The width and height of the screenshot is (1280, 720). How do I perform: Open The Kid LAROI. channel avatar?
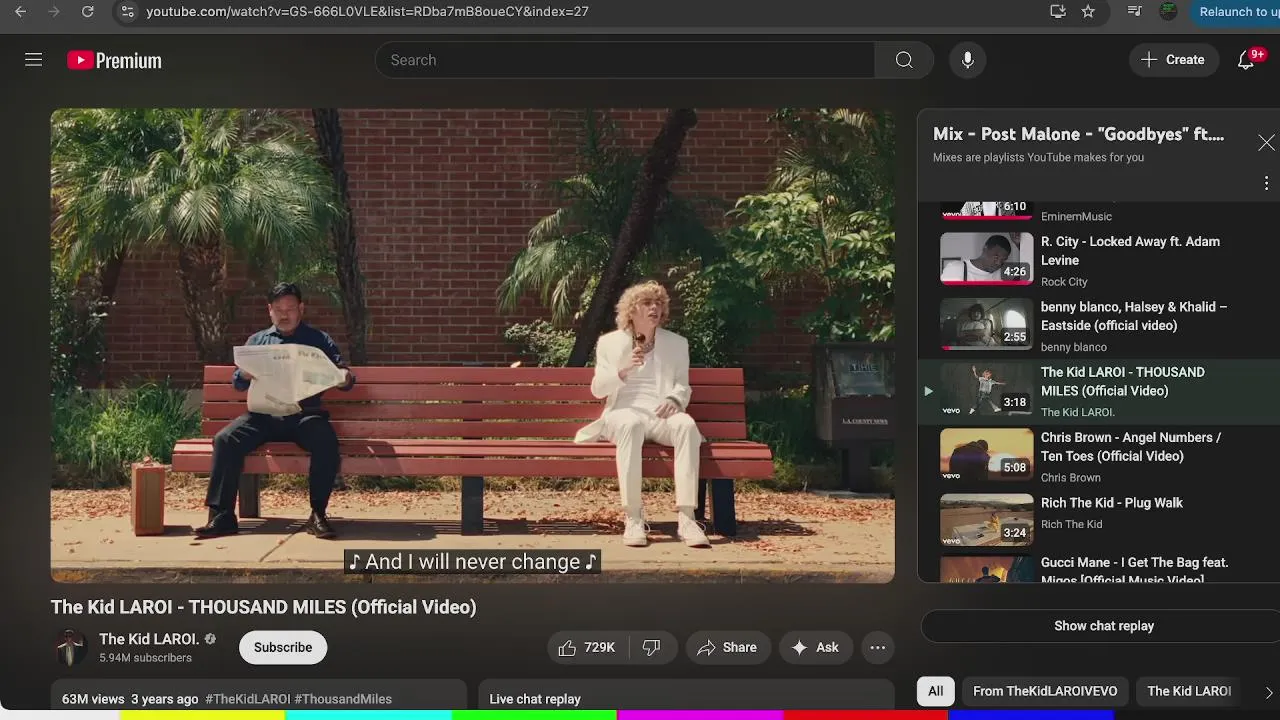70,648
